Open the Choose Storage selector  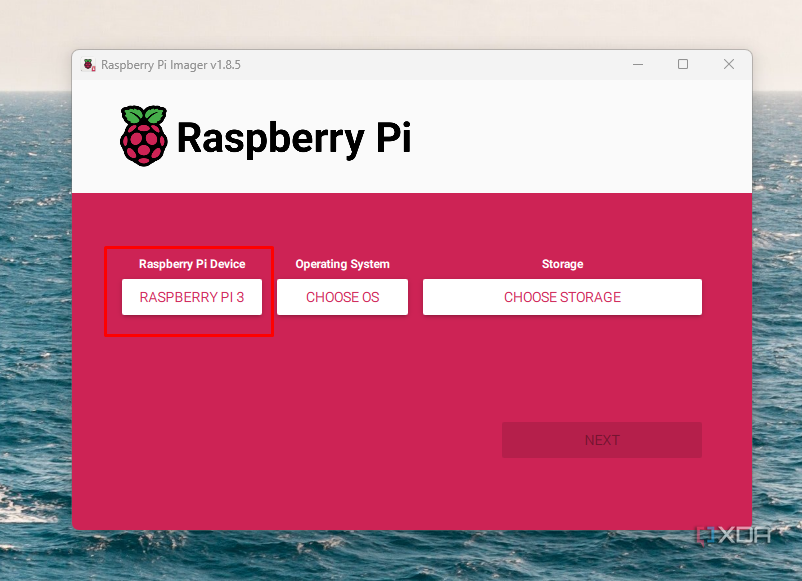point(562,297)
